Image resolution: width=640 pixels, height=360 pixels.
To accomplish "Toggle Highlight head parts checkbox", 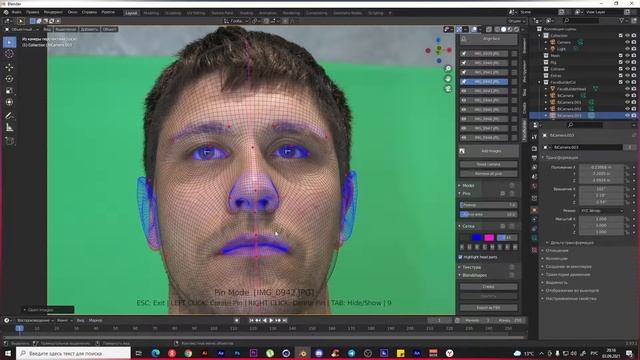I will pos(460,257).
